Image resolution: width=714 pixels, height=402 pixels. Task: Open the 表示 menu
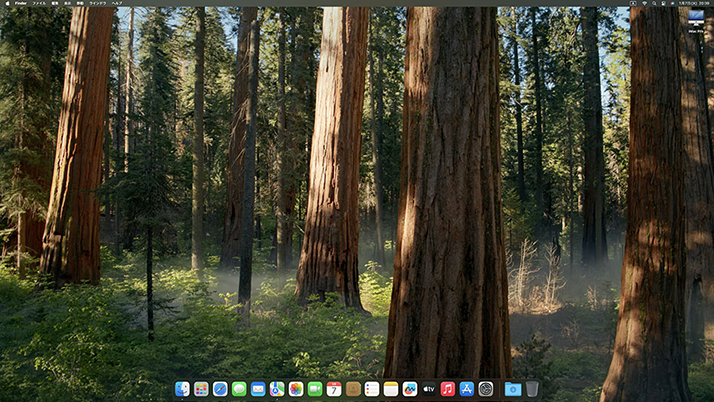click(x=67, y=3)
